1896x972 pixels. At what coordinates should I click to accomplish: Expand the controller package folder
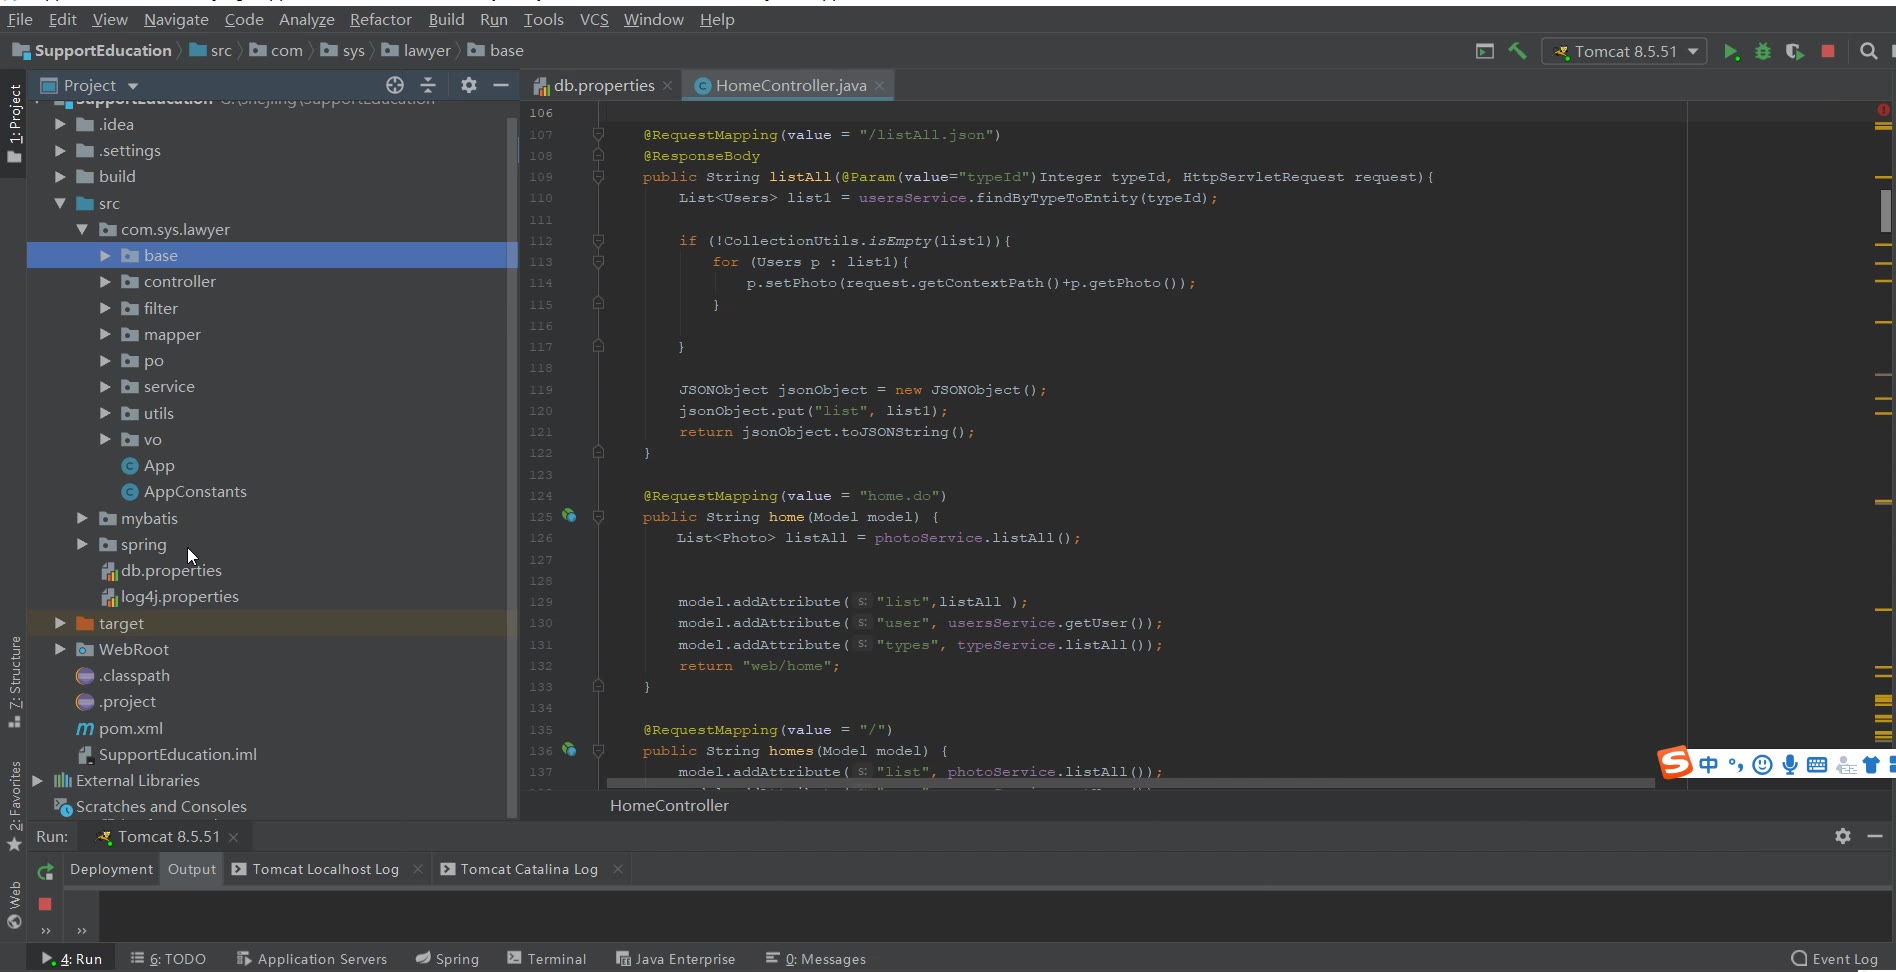pyautogui.click(x=105, y=282)
